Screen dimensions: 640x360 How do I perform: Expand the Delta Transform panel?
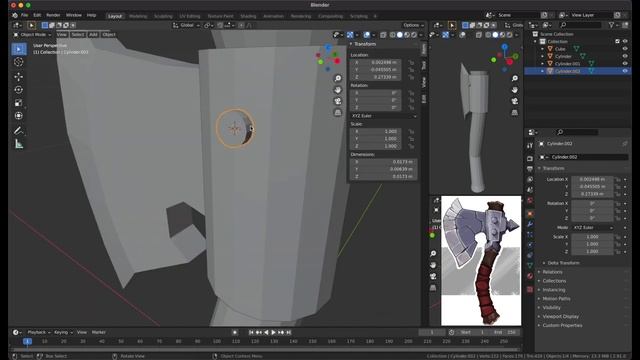[563, 263]
